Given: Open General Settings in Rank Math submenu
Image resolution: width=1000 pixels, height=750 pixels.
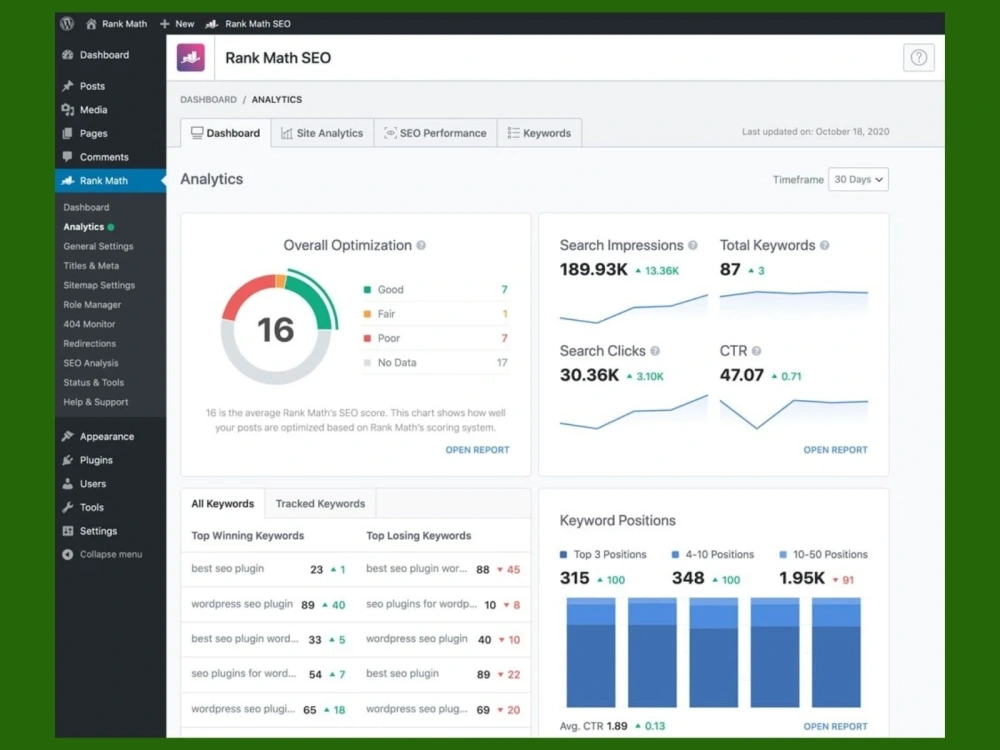Looking at the screenshot, I should click(x=98, y=246).
